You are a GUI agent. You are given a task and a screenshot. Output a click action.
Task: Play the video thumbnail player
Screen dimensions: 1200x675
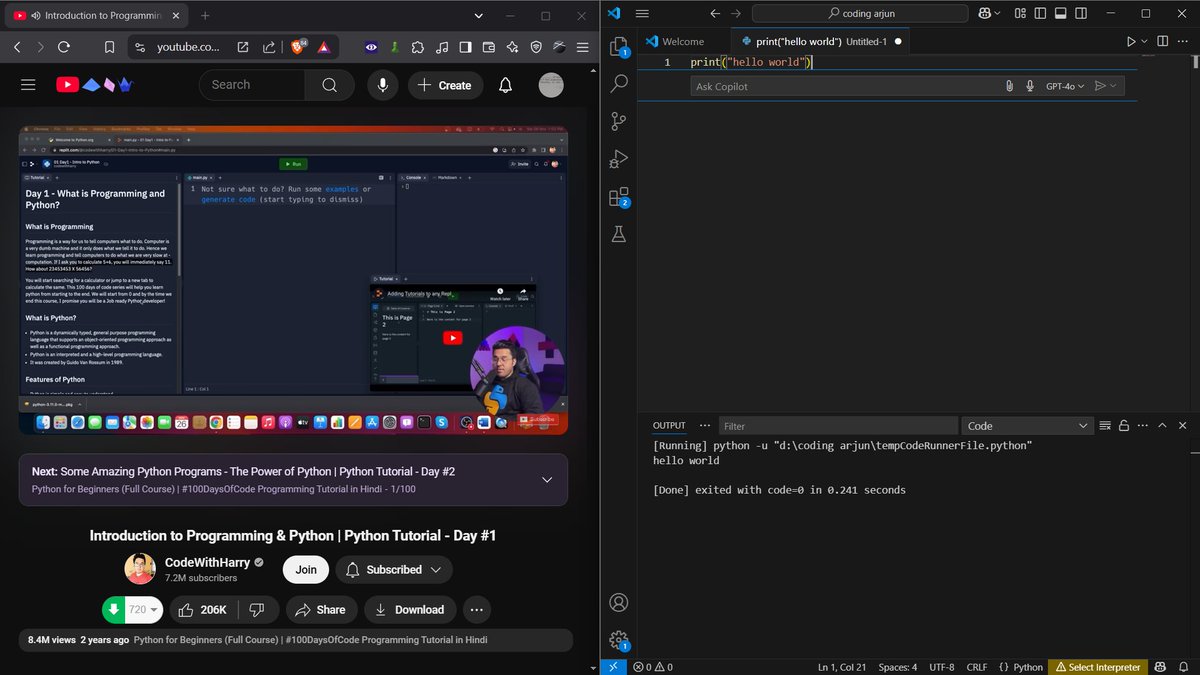tap(294, 281)
